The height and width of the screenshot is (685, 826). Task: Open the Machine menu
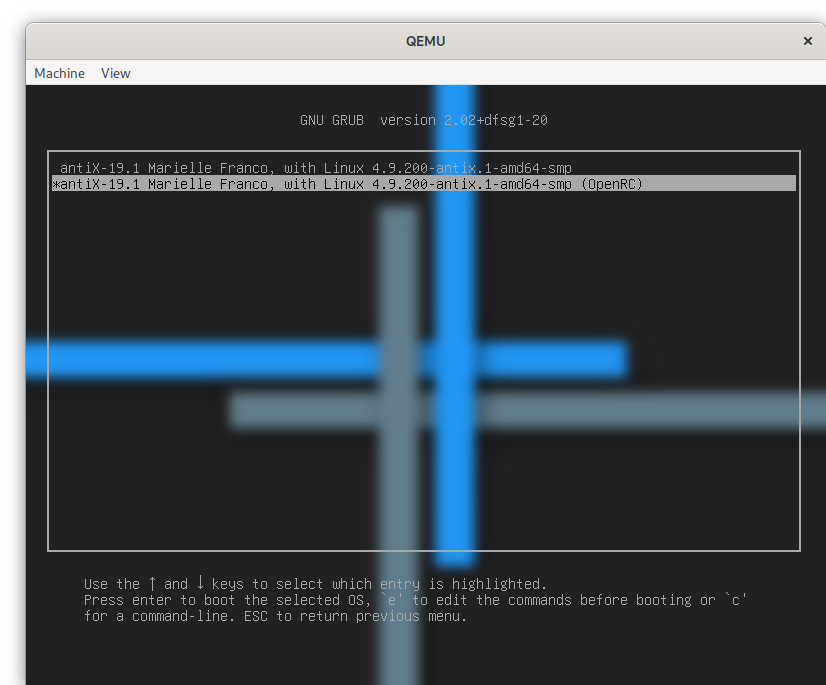point(60,73)
